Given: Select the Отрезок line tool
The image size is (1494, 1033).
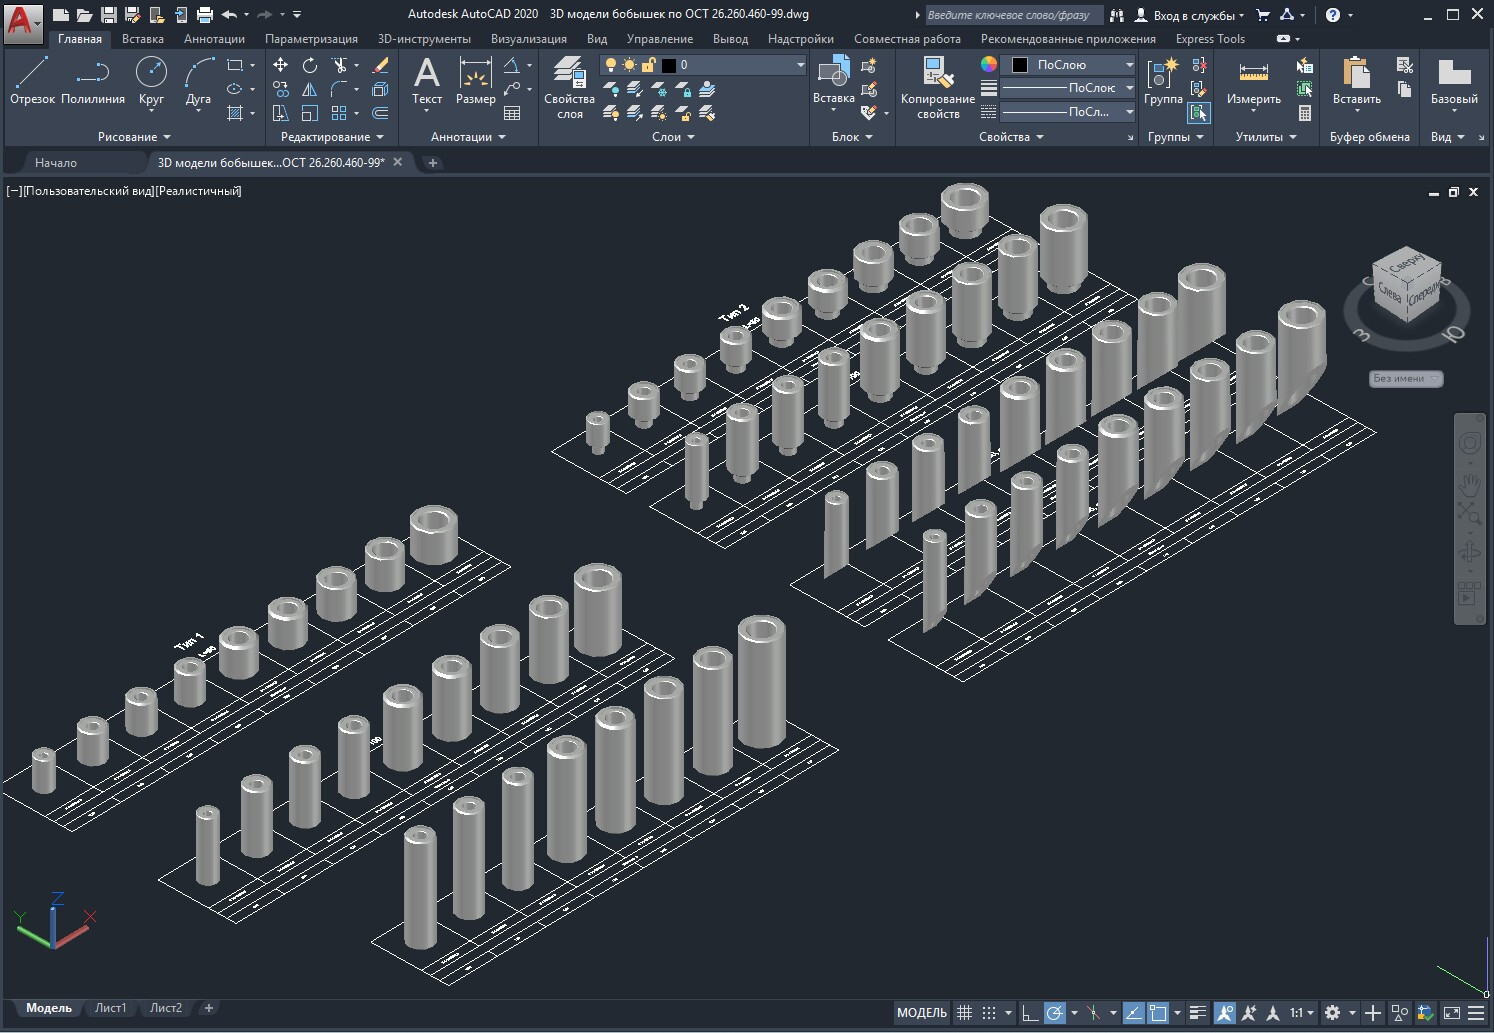Looking at the screenshot, I should 32,80.
